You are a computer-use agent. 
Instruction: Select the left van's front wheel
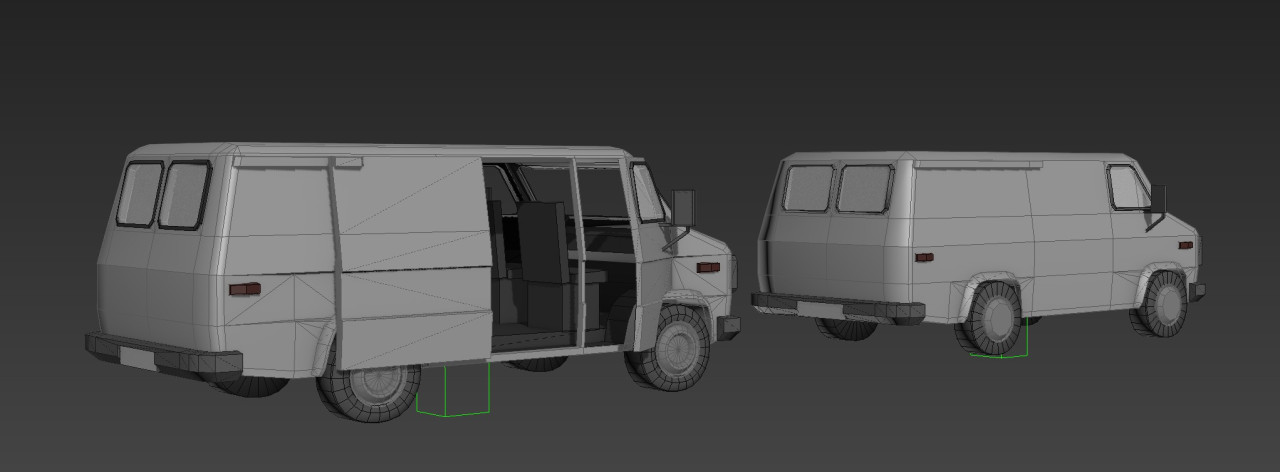point(668,347)
